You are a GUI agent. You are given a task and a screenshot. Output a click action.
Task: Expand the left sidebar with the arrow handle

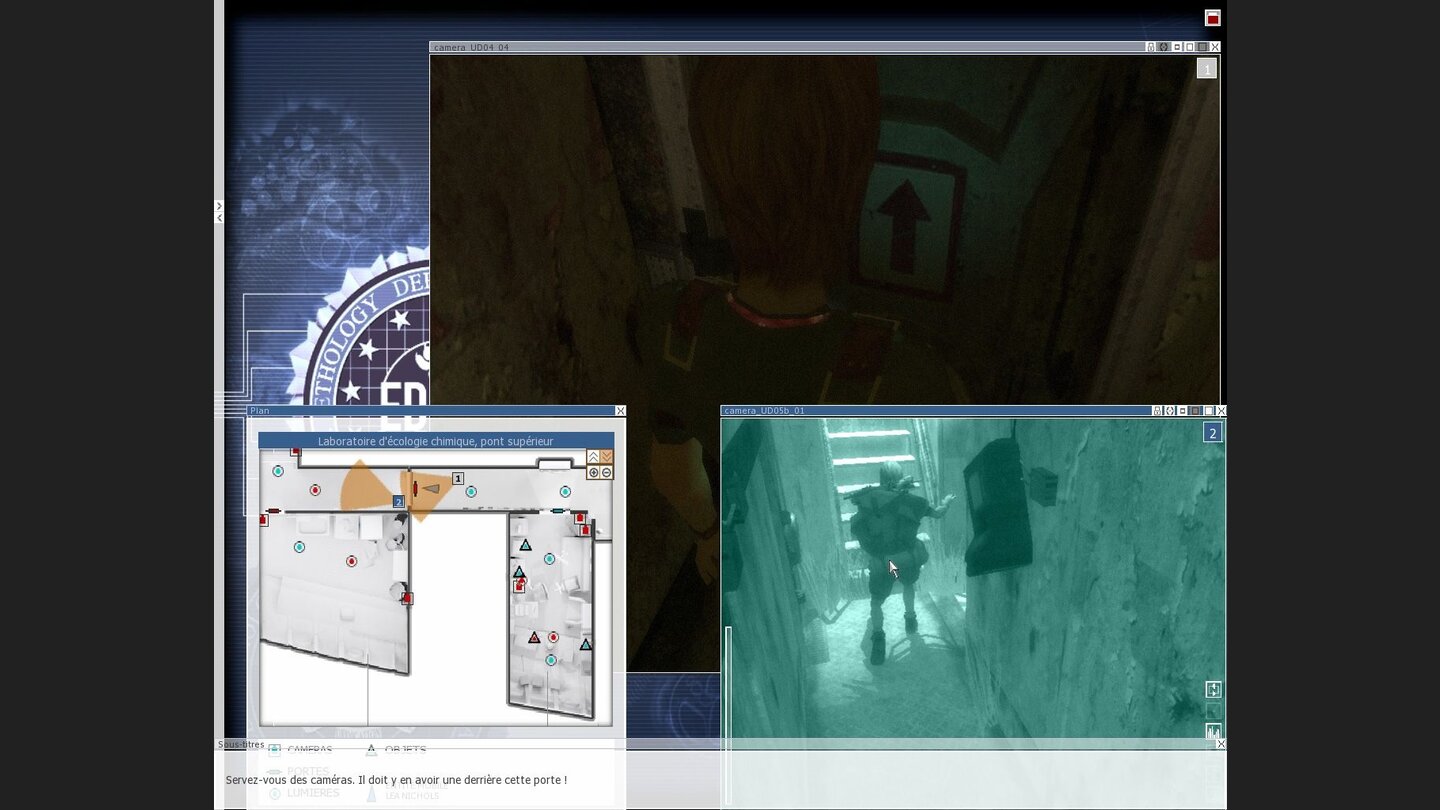point(219,206)
